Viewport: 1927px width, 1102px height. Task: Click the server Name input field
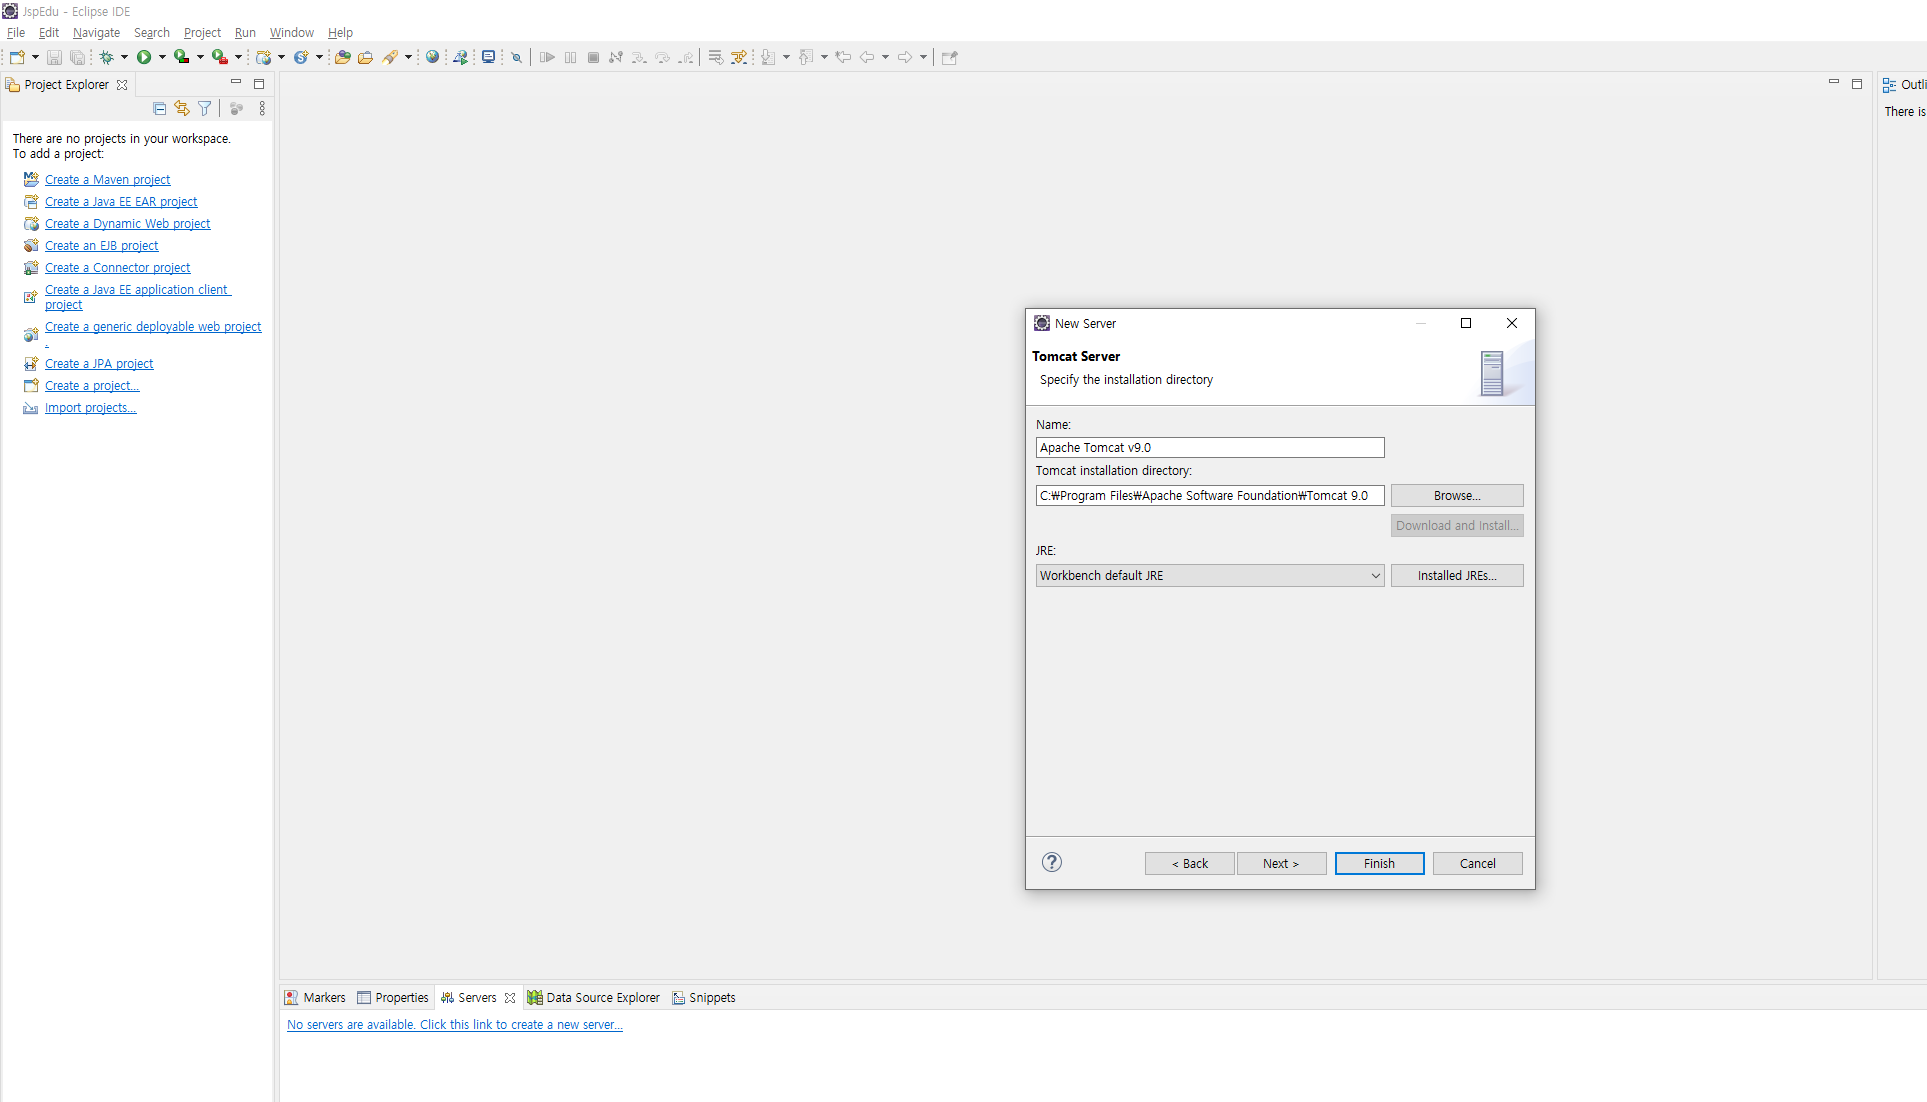coord(1210,447)
